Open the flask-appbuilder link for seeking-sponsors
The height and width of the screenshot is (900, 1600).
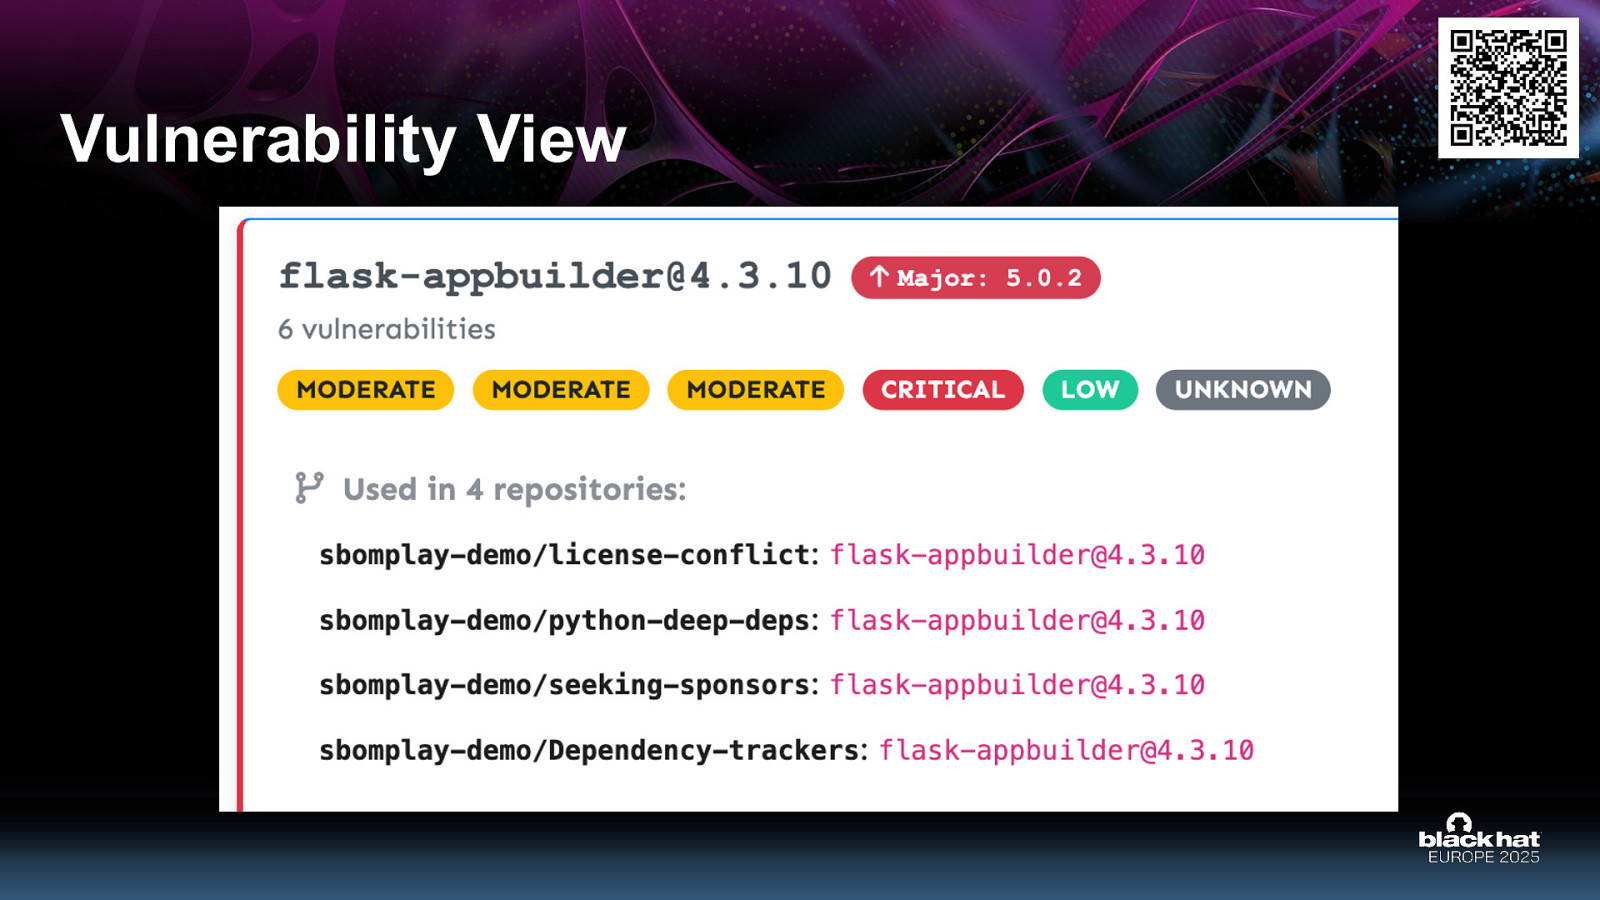click(x=1017, y=685)
